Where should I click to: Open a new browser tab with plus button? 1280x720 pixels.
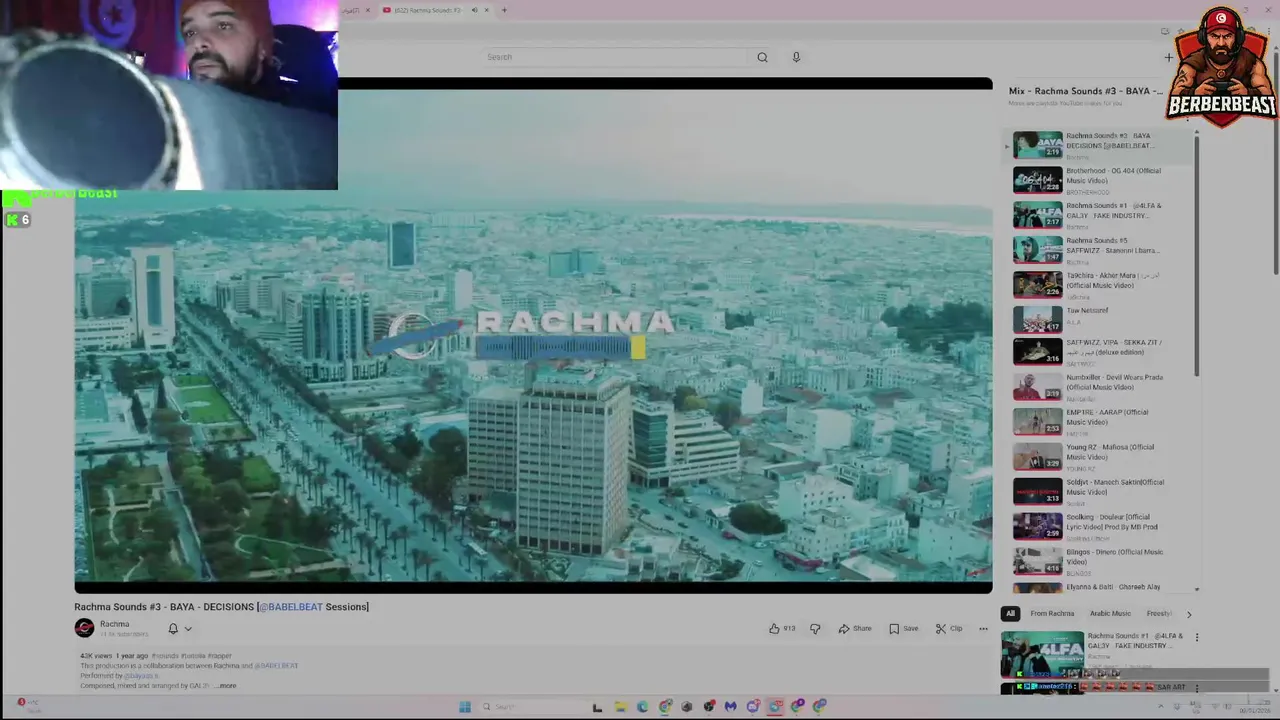(x=504, y=10)
